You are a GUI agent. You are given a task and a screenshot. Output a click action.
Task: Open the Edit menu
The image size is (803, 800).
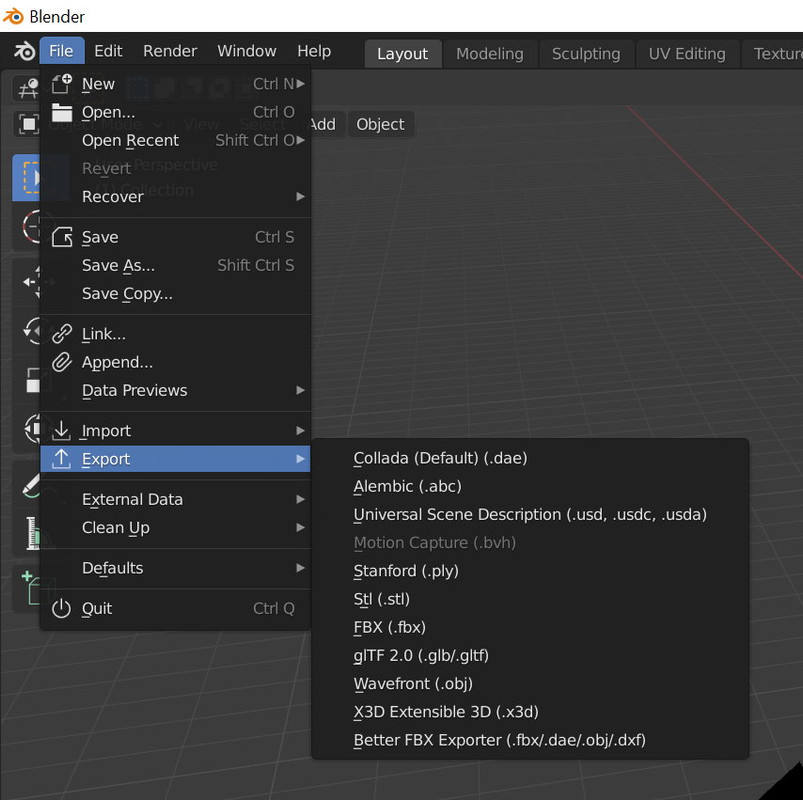pos(108,51)
